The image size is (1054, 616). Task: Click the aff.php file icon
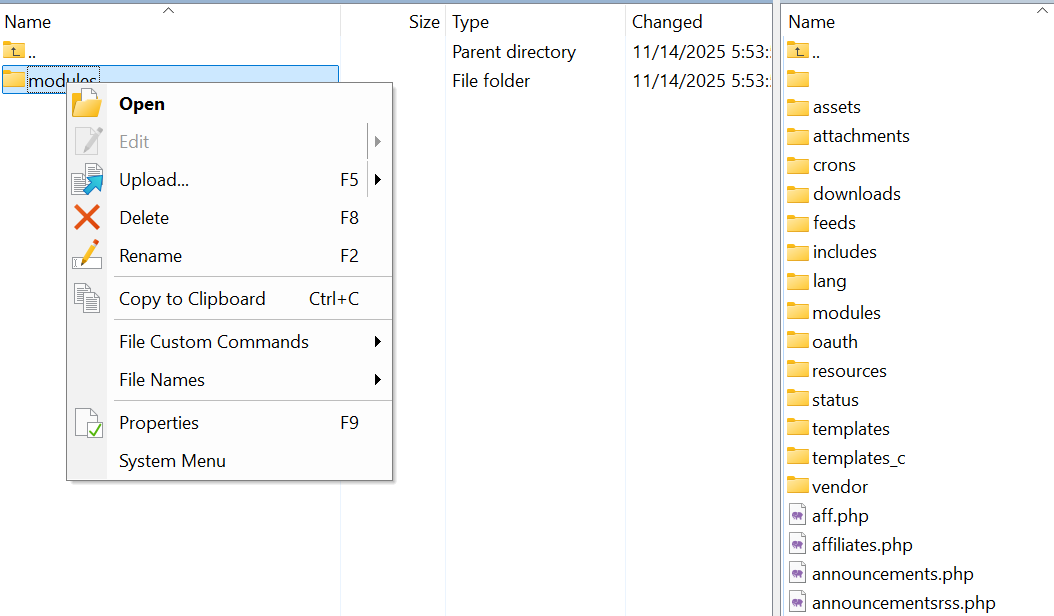[x=797, y=516]
